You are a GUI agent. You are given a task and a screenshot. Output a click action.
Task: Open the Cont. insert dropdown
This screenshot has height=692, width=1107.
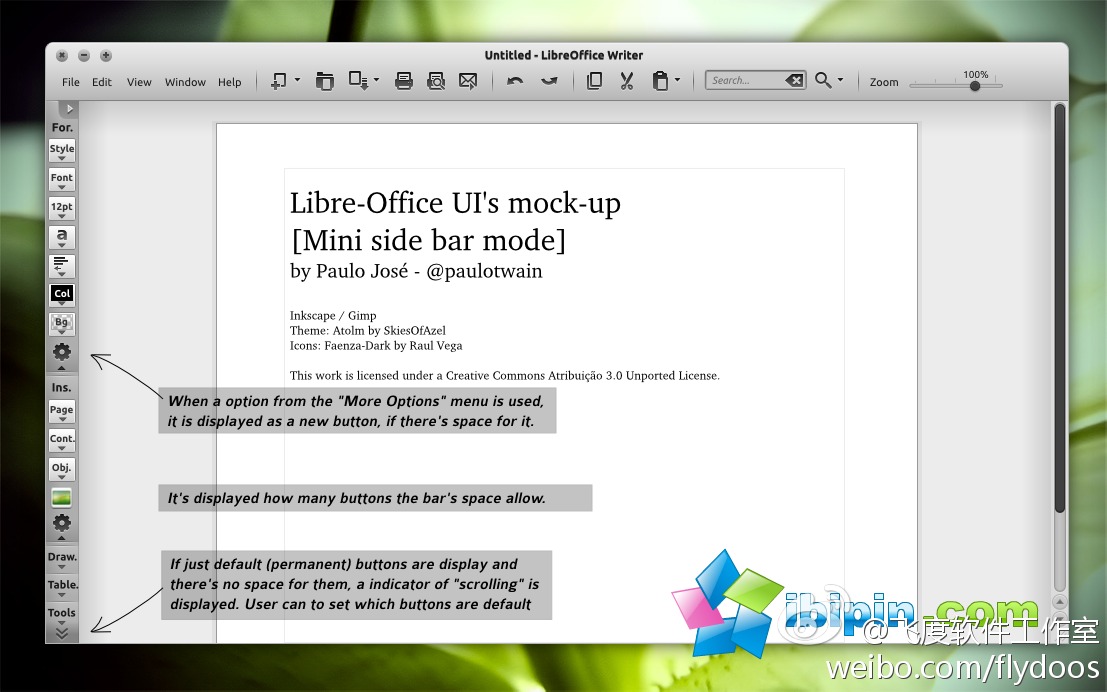tap(61, 441)
